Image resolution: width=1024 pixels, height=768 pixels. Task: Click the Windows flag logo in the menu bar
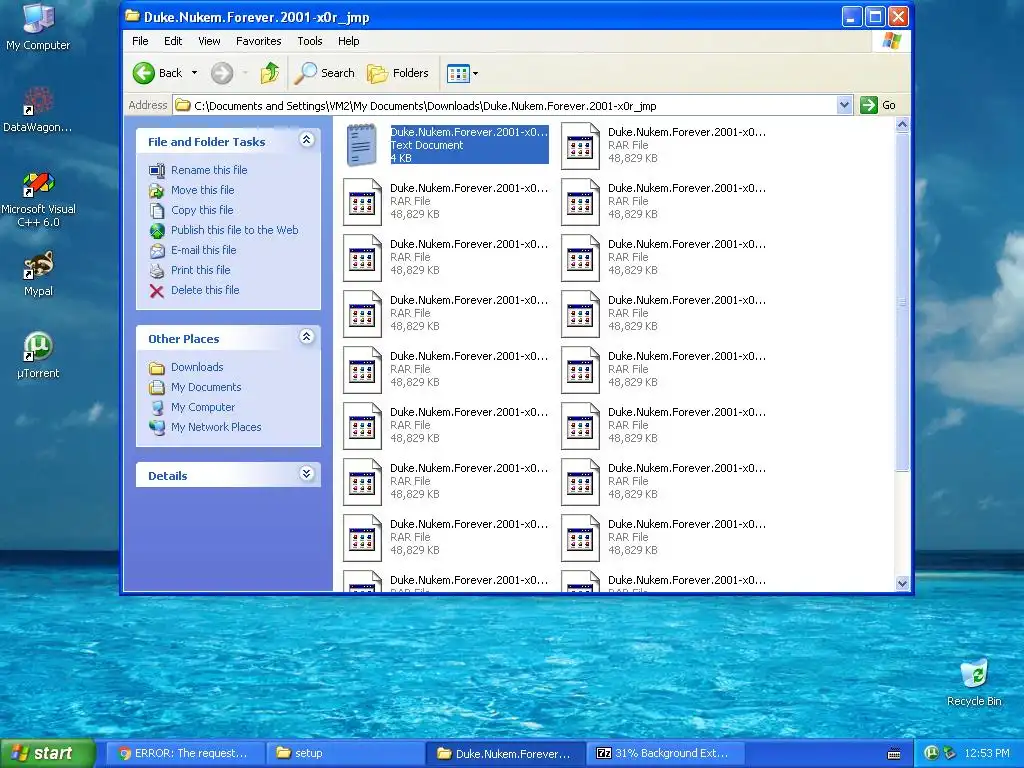[891, 41]
